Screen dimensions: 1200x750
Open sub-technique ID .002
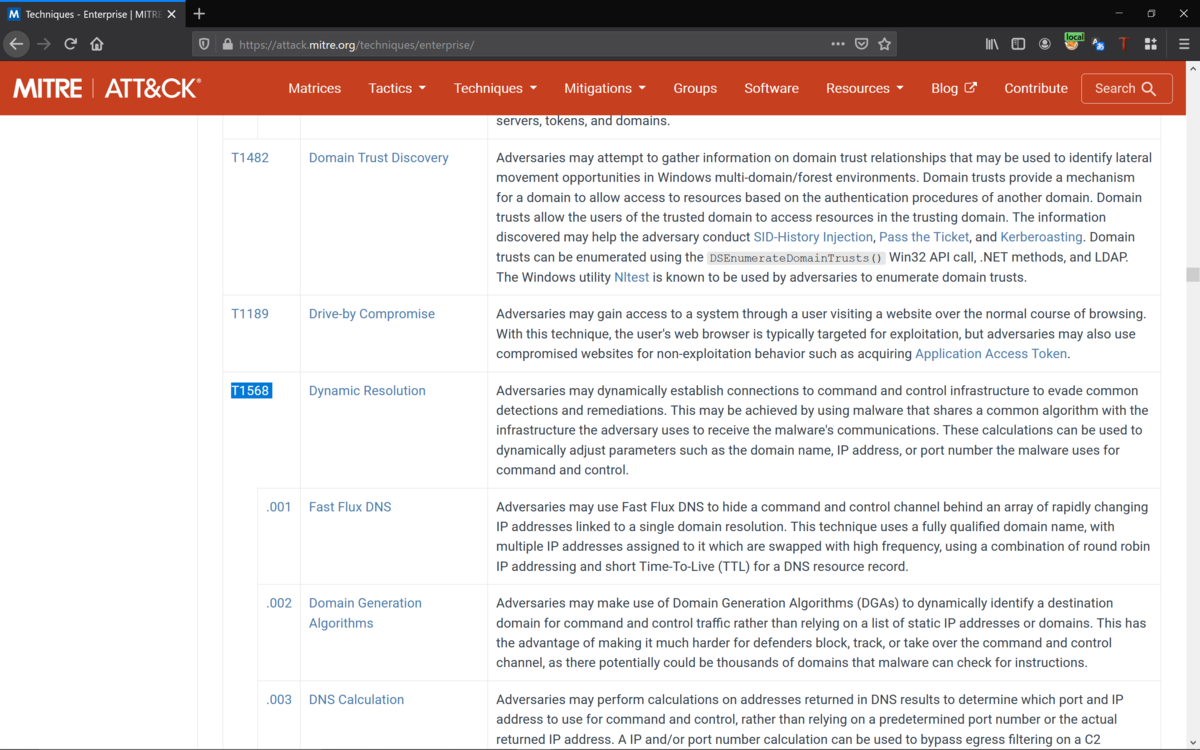coord(279,602)
